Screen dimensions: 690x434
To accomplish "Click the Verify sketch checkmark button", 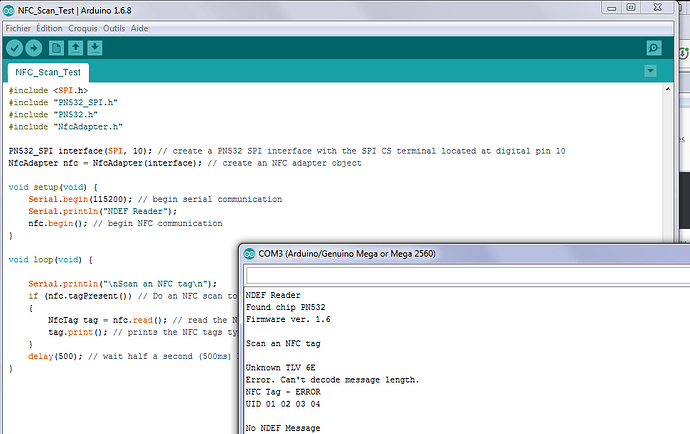I will click(x=15, y=48).
